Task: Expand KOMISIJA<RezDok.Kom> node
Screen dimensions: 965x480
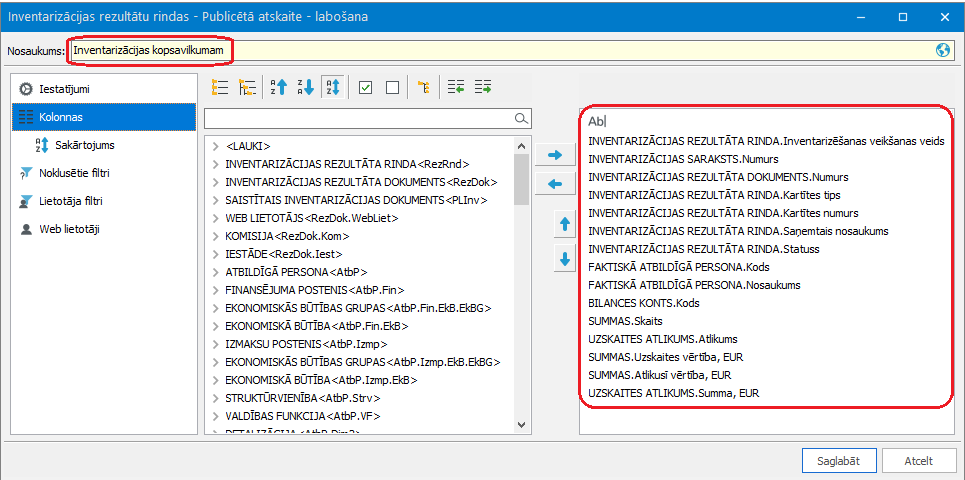Action: [215, 236]
